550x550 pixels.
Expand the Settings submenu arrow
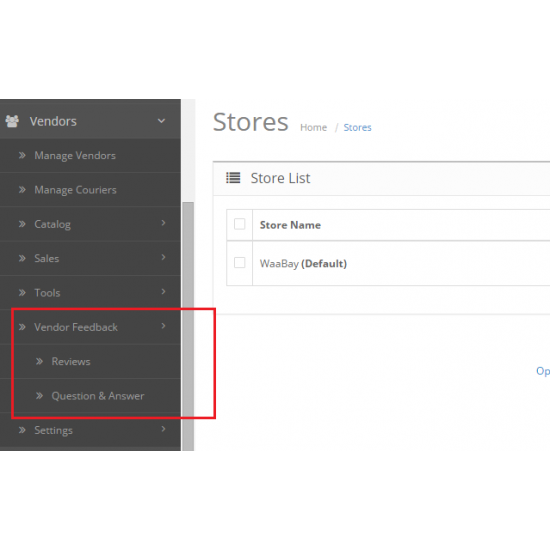point(163,429)
